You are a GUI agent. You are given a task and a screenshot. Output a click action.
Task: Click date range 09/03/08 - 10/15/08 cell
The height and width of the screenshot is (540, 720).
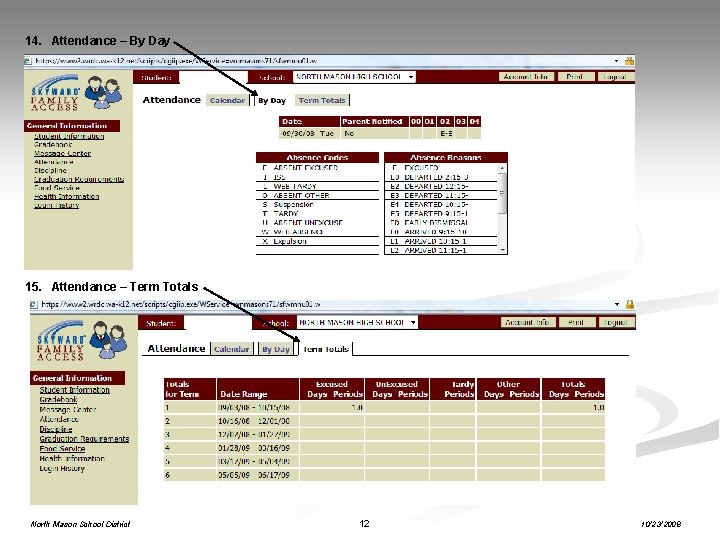(258, 407)
